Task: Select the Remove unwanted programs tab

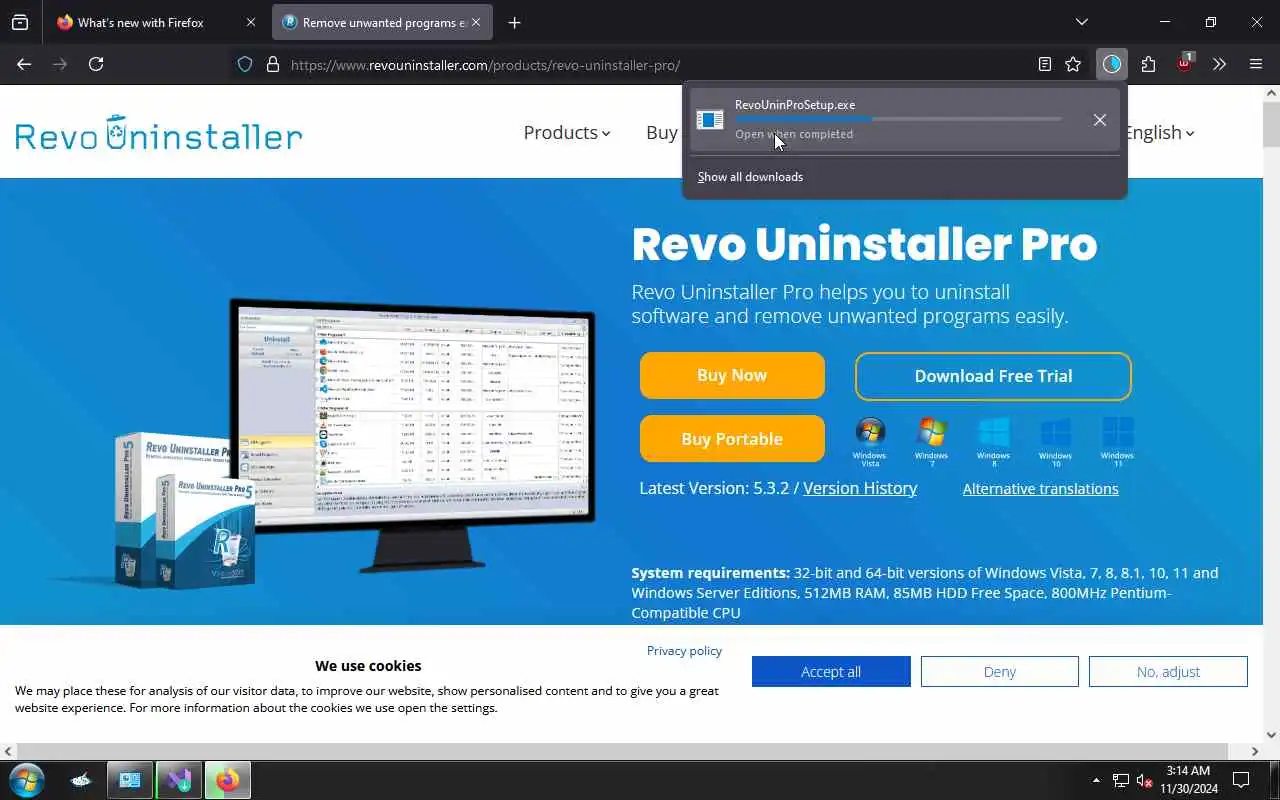Action: (383, 22)
